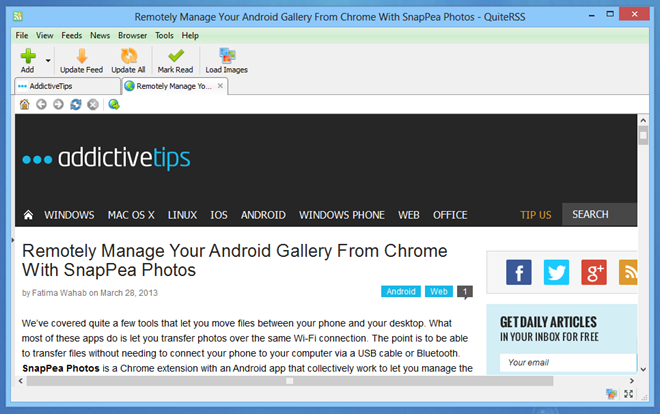Click the browser Stop loading icon

(x=93, y=104)
